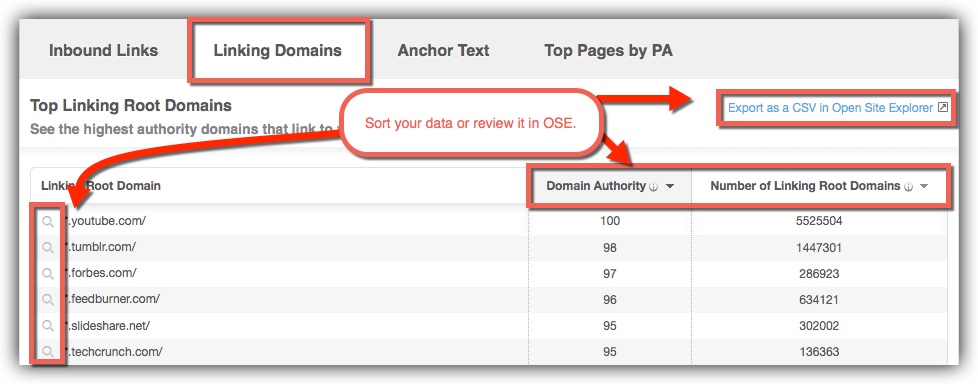Click the info icon next to Domain Authority
The height and width of the screenshot is (384, 978).
(x=654, y=186)
